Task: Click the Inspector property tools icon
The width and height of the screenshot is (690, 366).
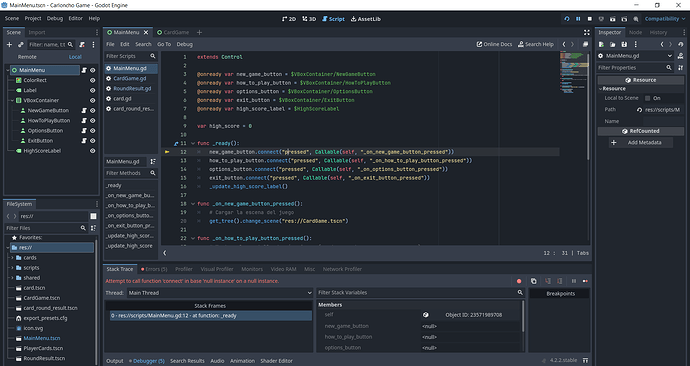Action: click(x=681, y=68)
